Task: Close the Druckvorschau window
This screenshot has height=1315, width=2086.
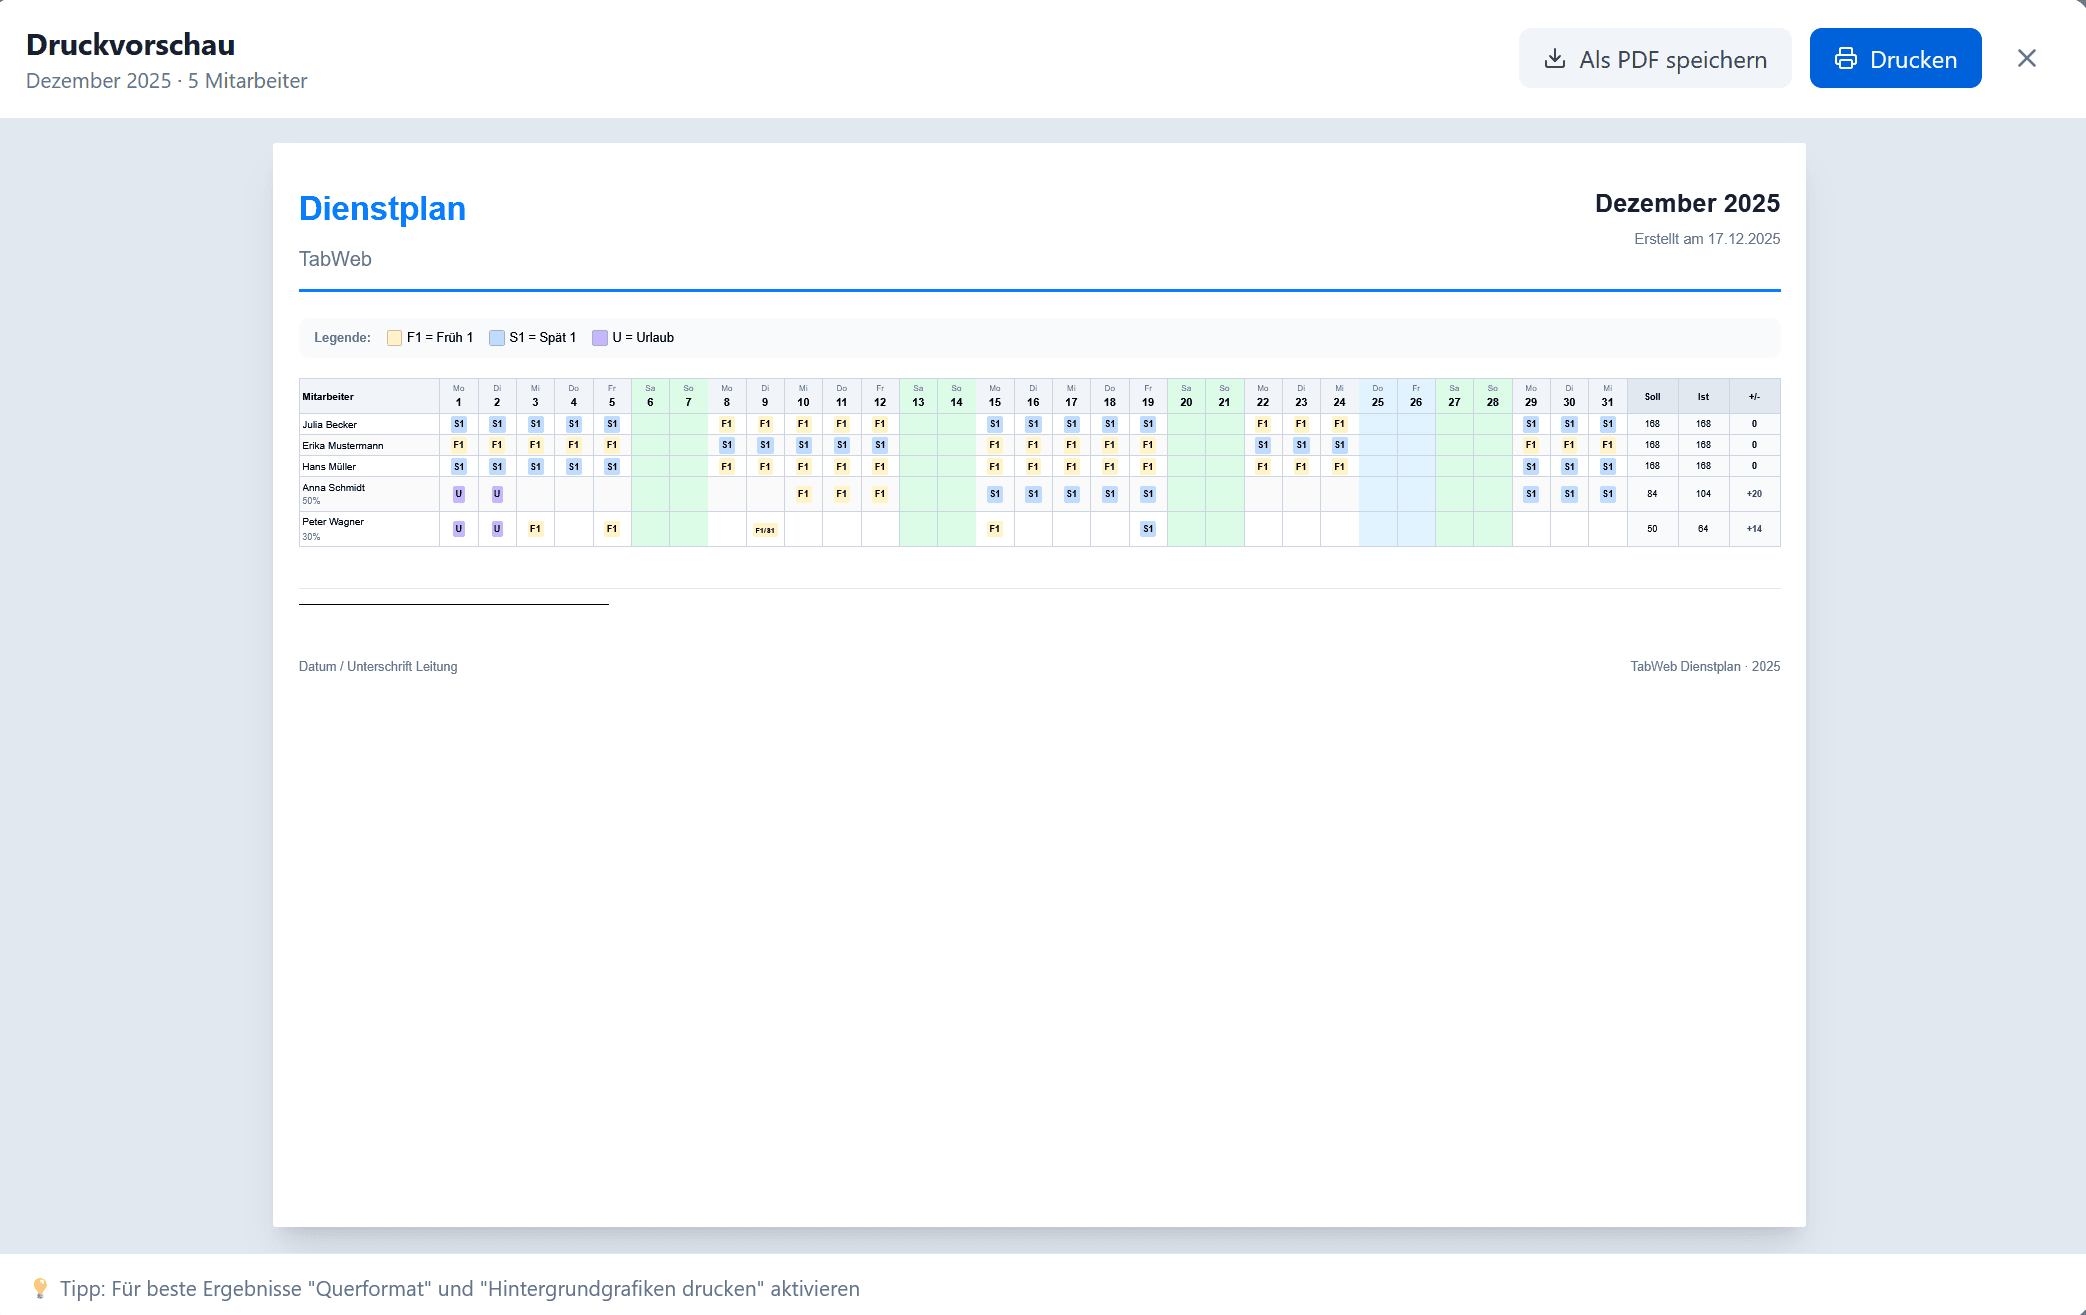Action: click(2026, 58)
